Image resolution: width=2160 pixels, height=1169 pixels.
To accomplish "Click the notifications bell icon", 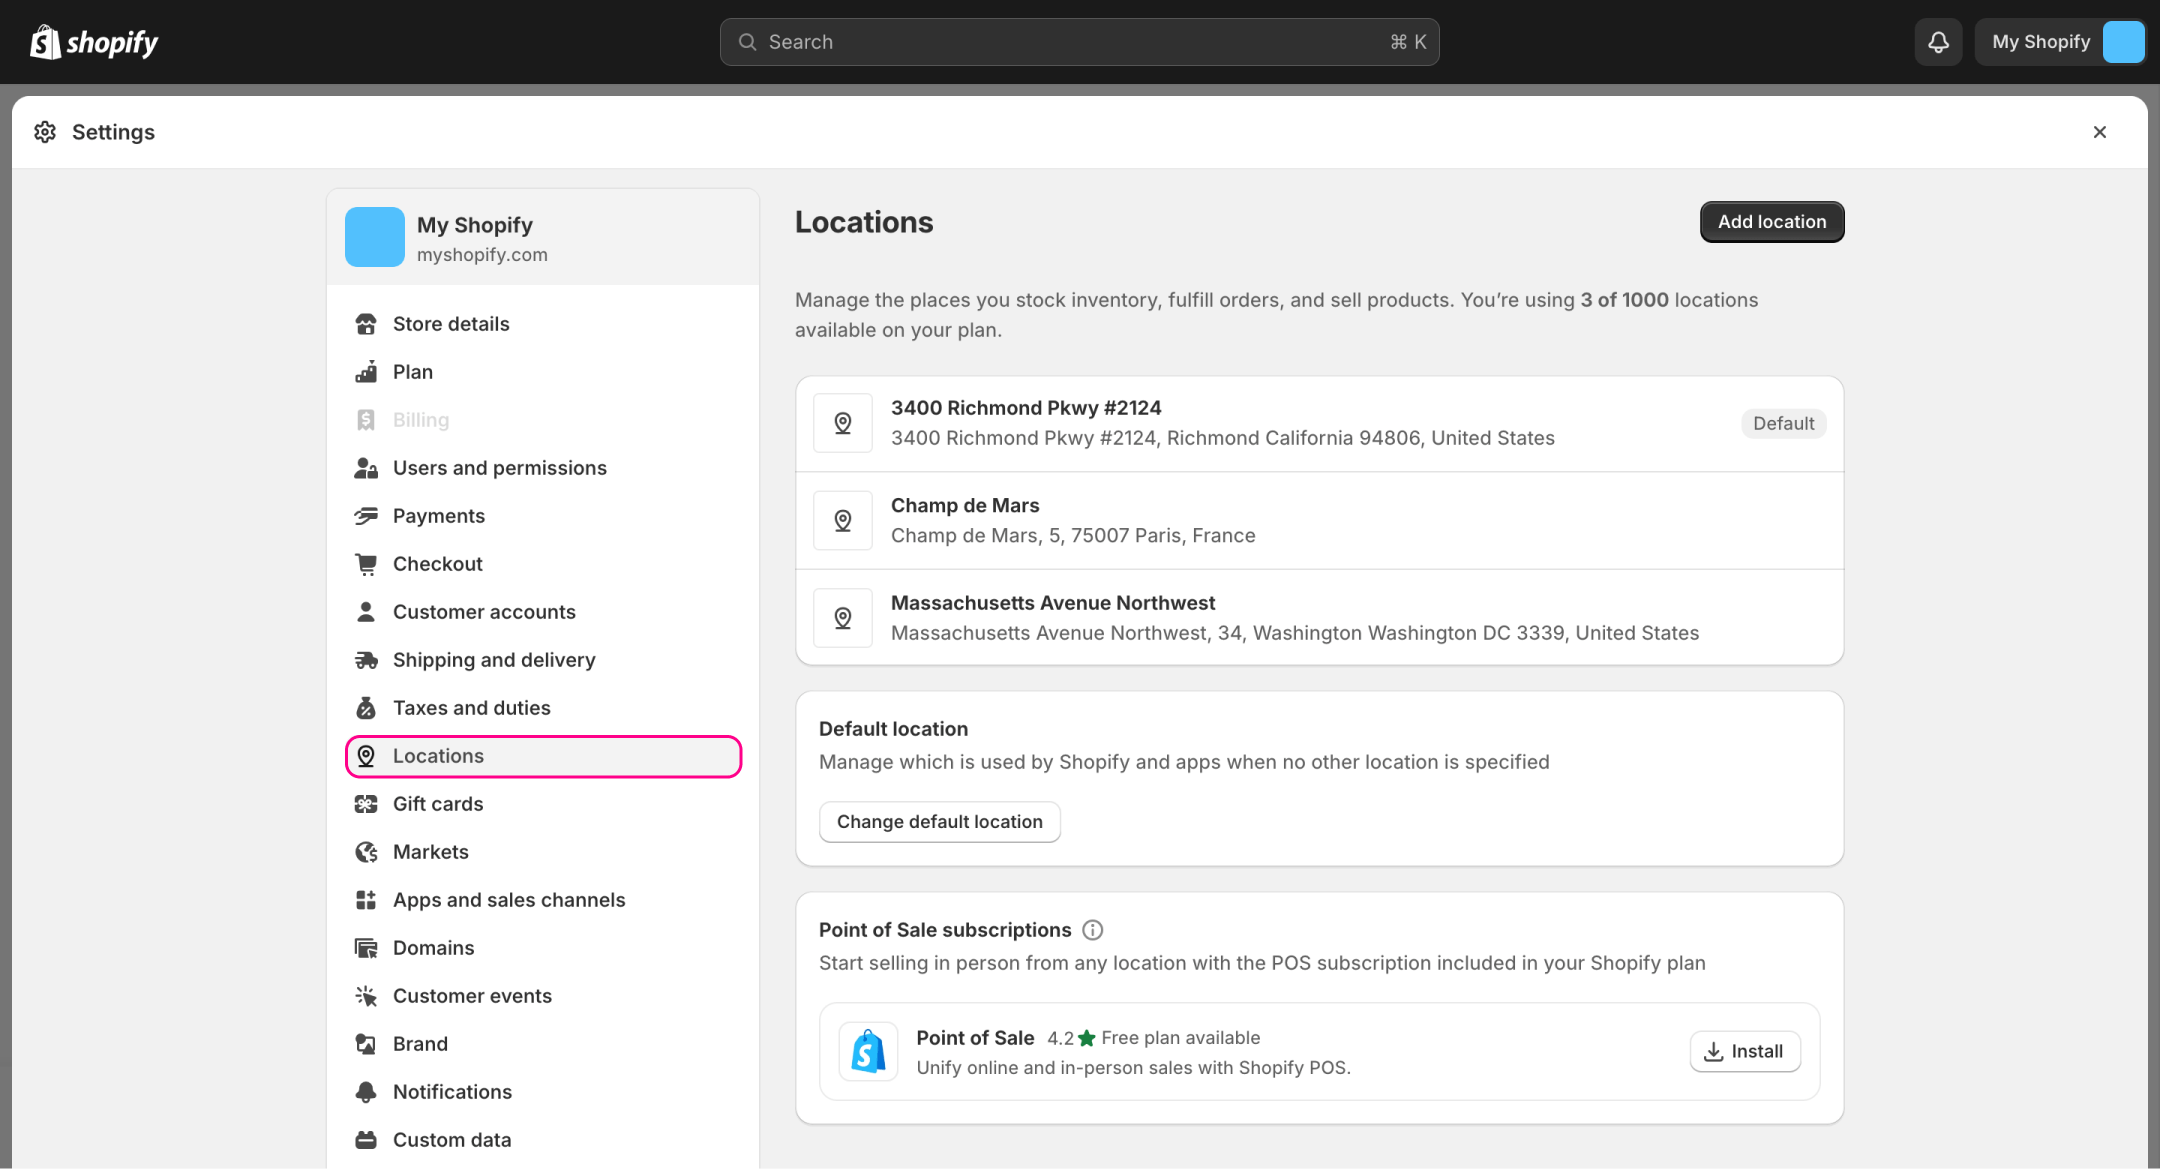I will pyautogui.click(x=1938, y=42).
